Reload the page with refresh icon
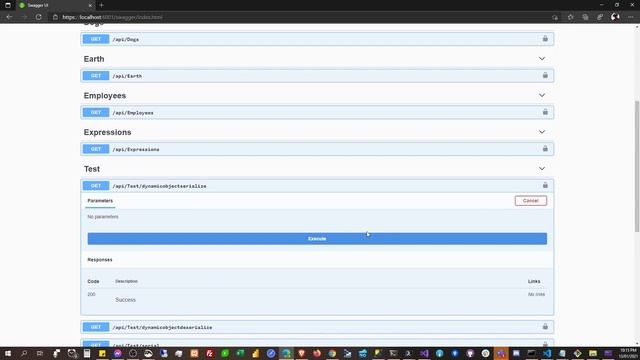The width and height of the screenshot is (640, 360). click(38, 17)
